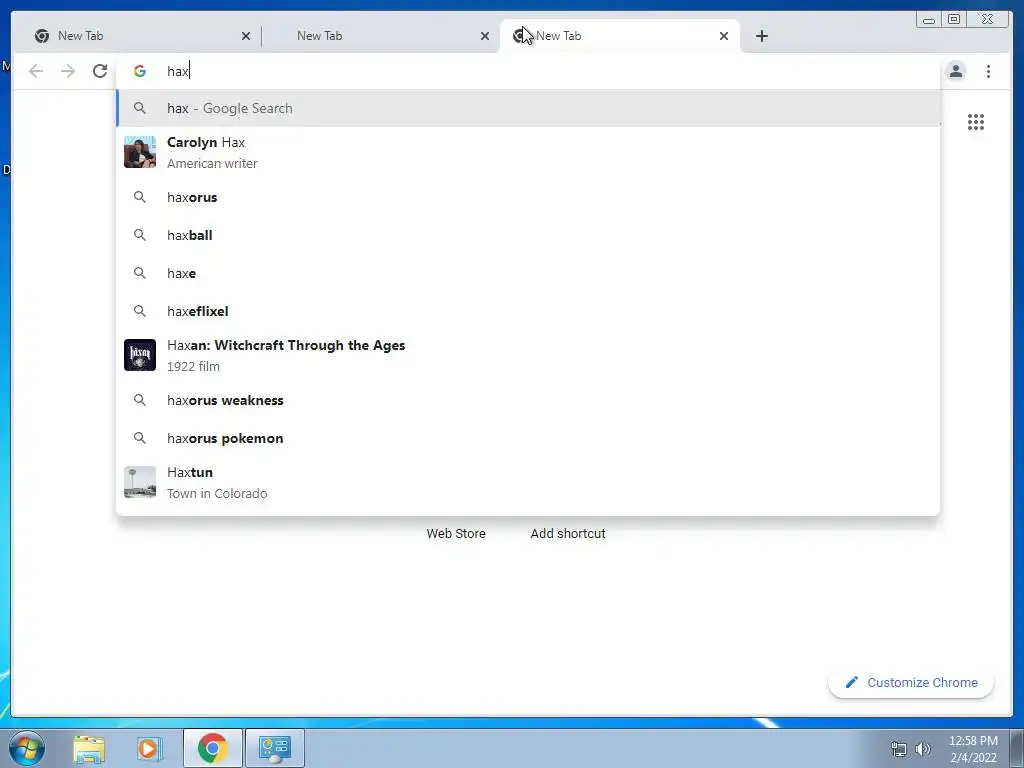Click the Haxan film poster thumbnail
This screenshot has height=768, width=1024.
tap(140, 355)
